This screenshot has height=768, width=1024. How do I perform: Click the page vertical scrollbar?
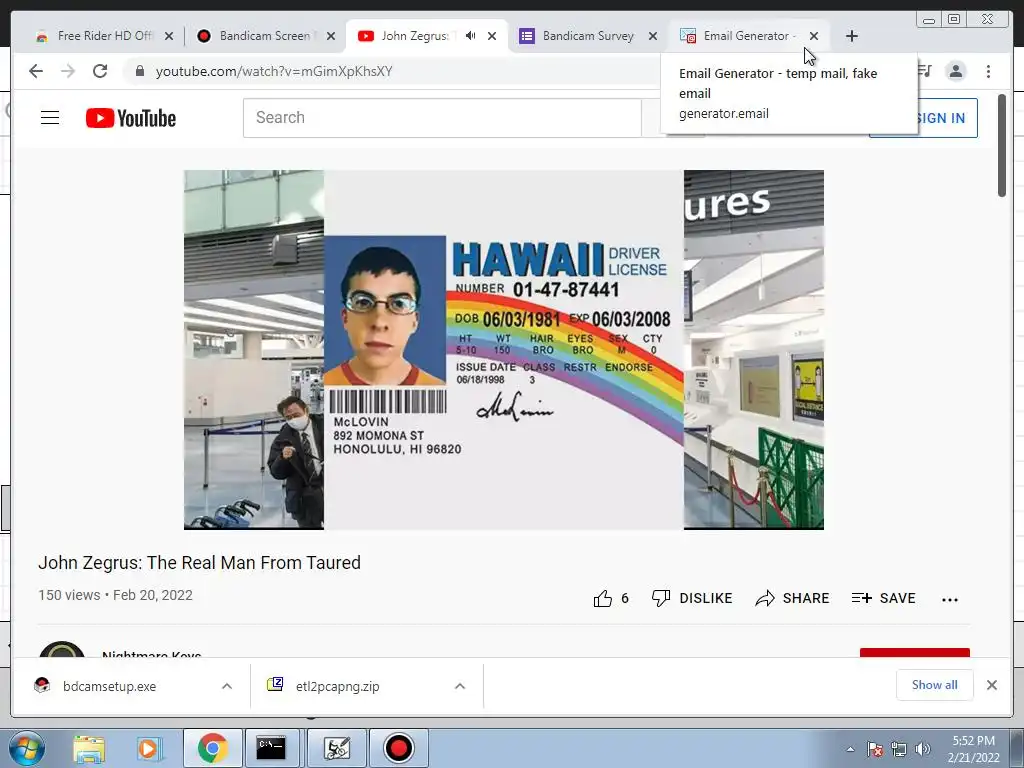click(1002, 146)
